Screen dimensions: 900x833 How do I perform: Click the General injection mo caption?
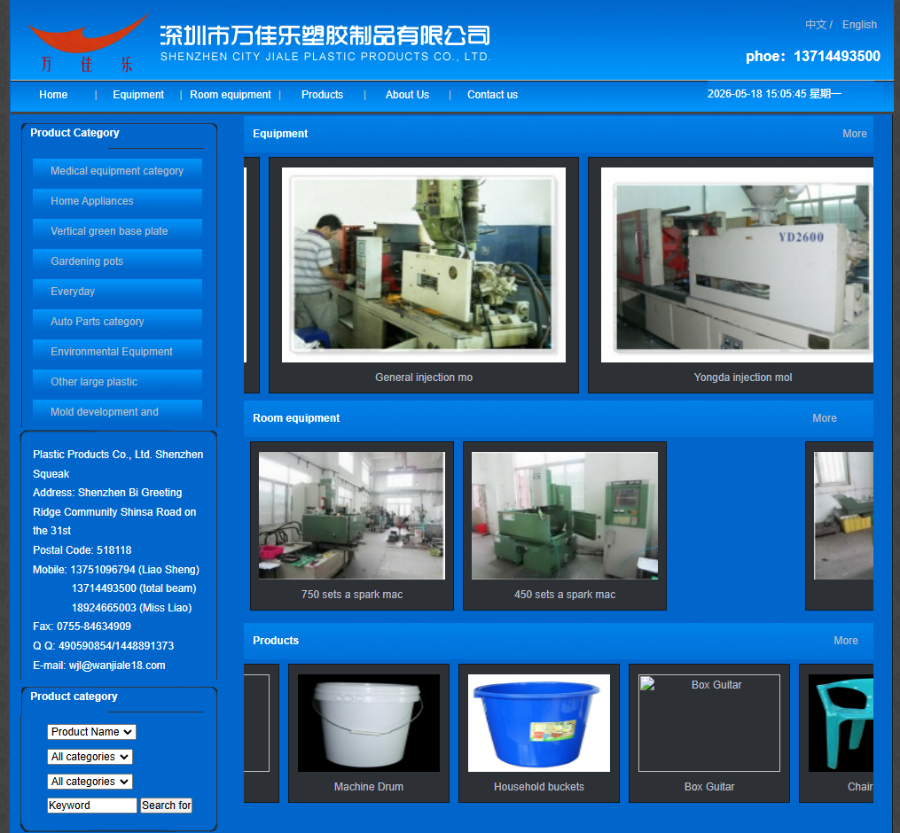click(x=424, y=377)
